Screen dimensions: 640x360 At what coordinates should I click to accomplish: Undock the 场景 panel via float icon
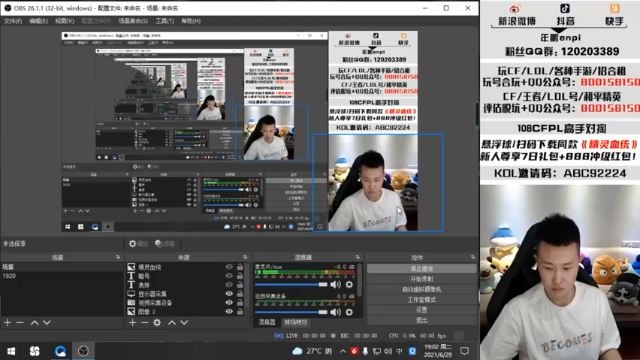[x=118, y=257]
